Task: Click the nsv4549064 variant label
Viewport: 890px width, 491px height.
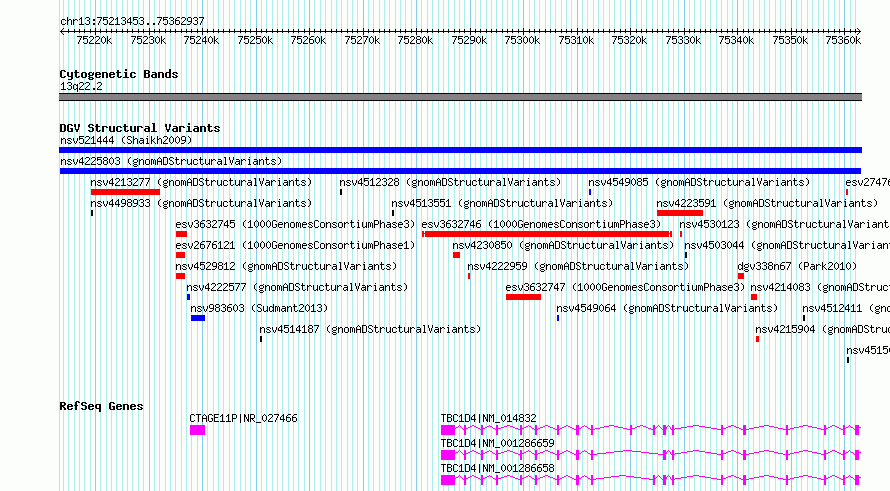Action: (667, 308)
